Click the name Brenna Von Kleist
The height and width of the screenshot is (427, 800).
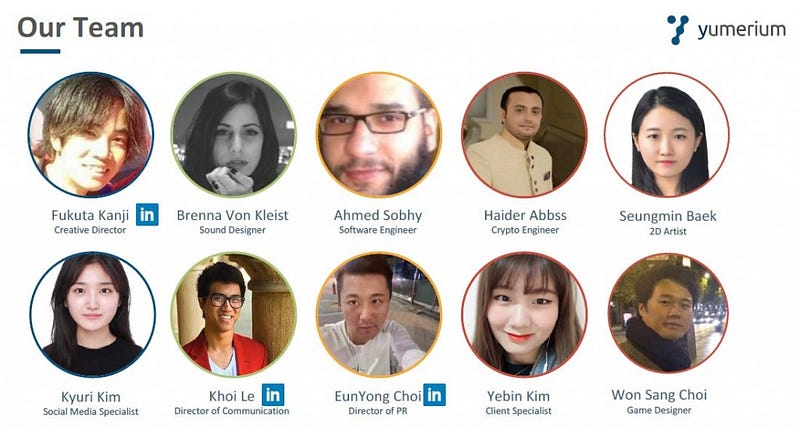(x=233, y=215)
